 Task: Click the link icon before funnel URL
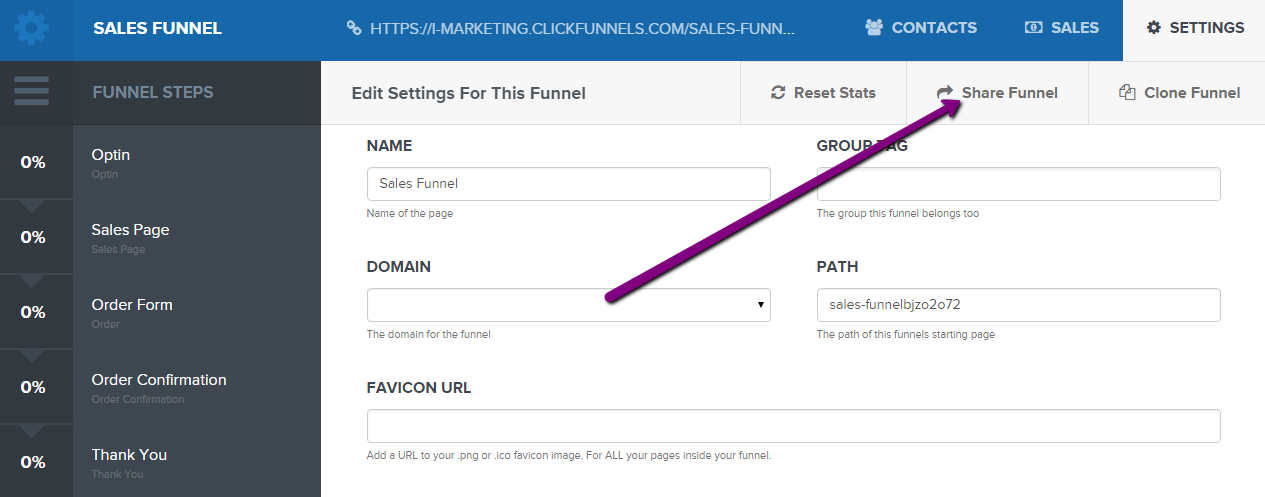pyautogui.click(x=353, y=28)
